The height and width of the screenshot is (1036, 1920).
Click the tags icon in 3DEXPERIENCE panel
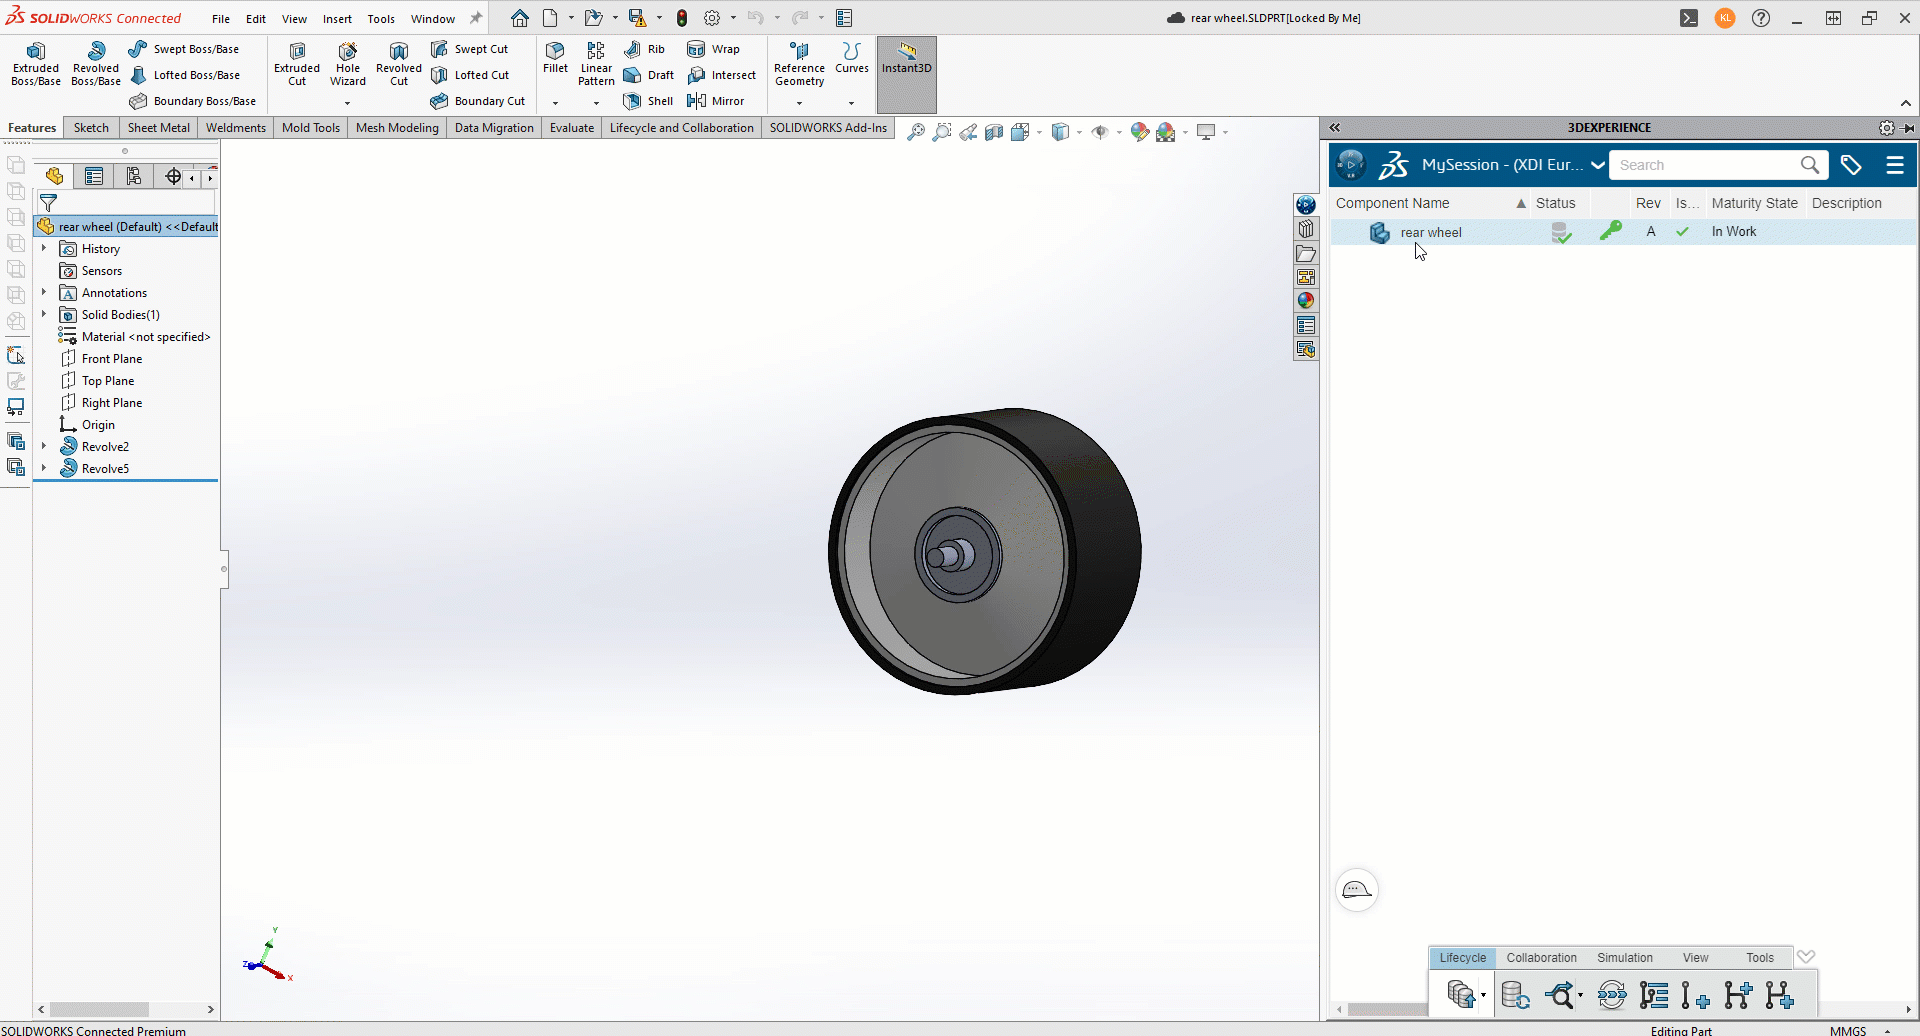[x=1851, y=165]
